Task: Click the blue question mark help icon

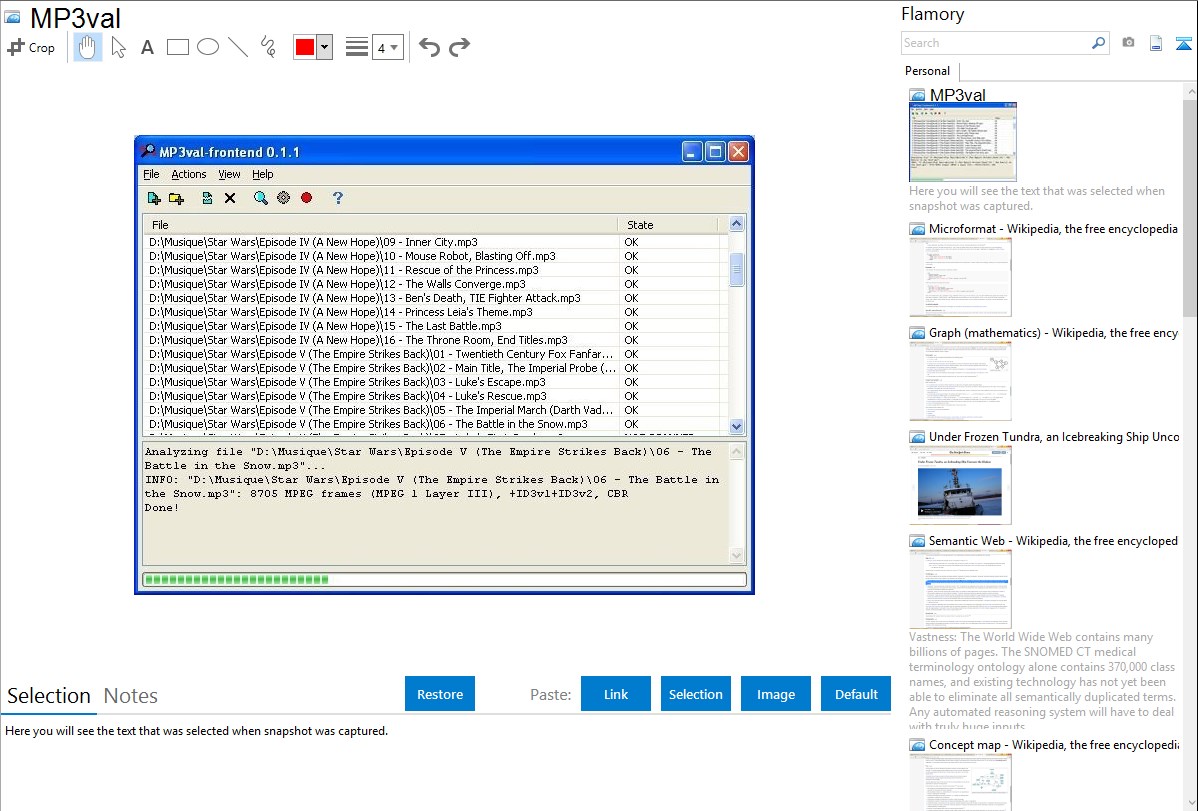Action: pos(338,198)
